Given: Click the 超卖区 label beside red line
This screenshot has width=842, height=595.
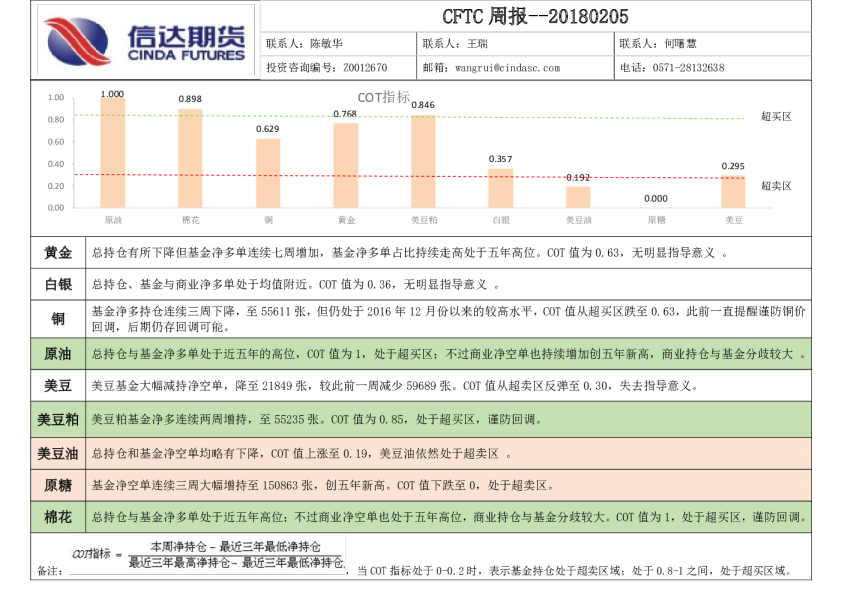Looking at the screenshot, I should [775, 185].
